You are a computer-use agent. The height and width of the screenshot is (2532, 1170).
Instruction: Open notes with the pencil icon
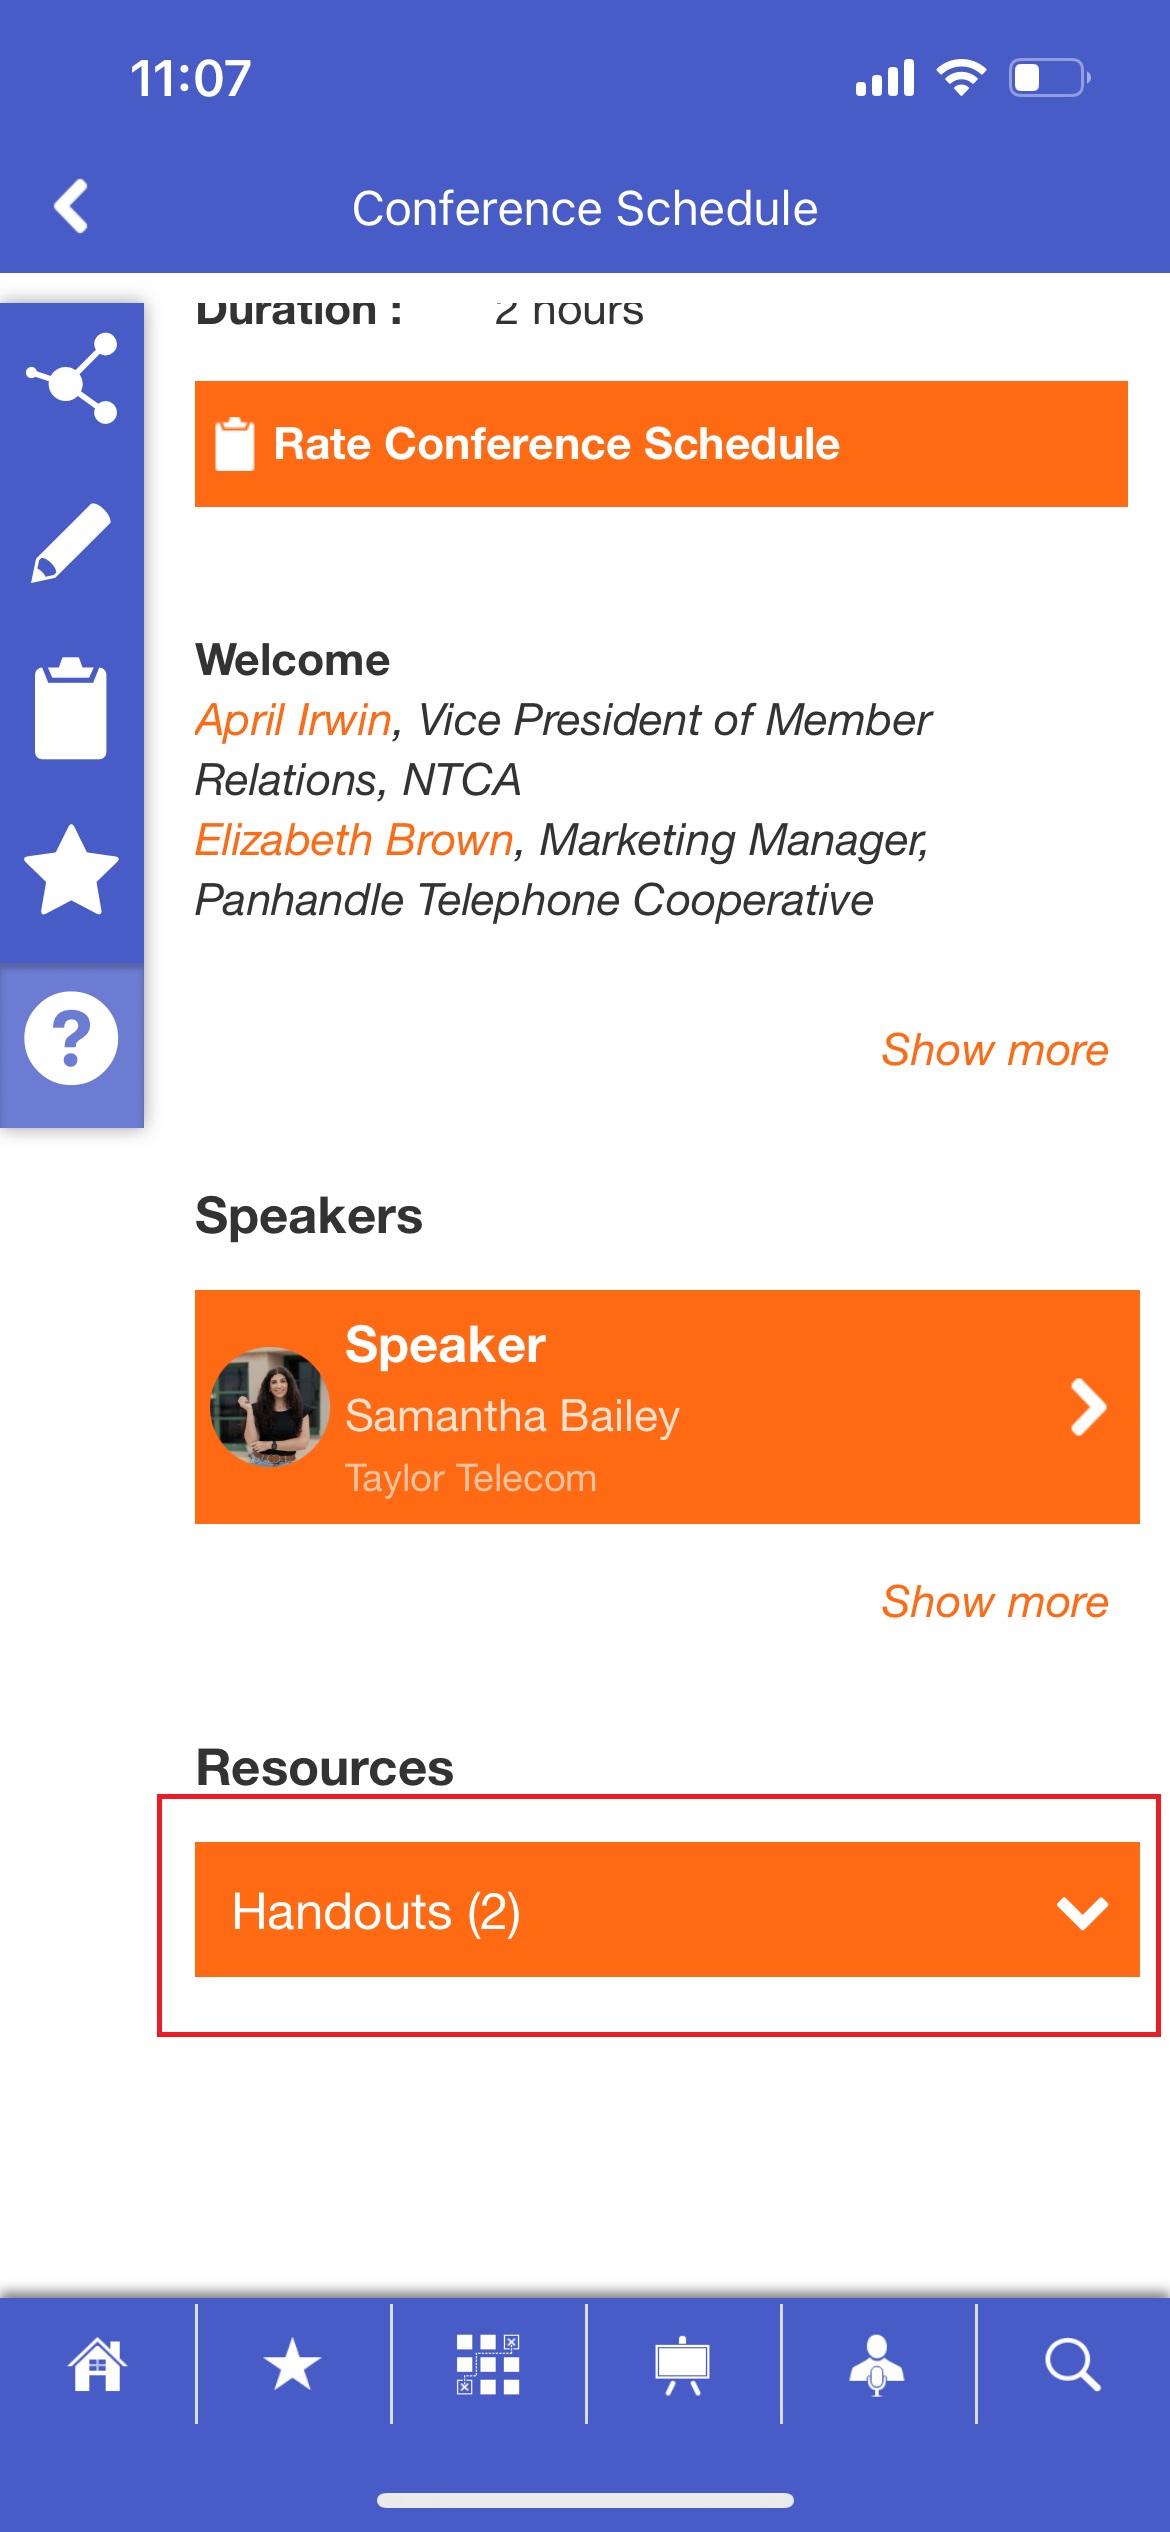pyautogui.click(x=71, y=543)
